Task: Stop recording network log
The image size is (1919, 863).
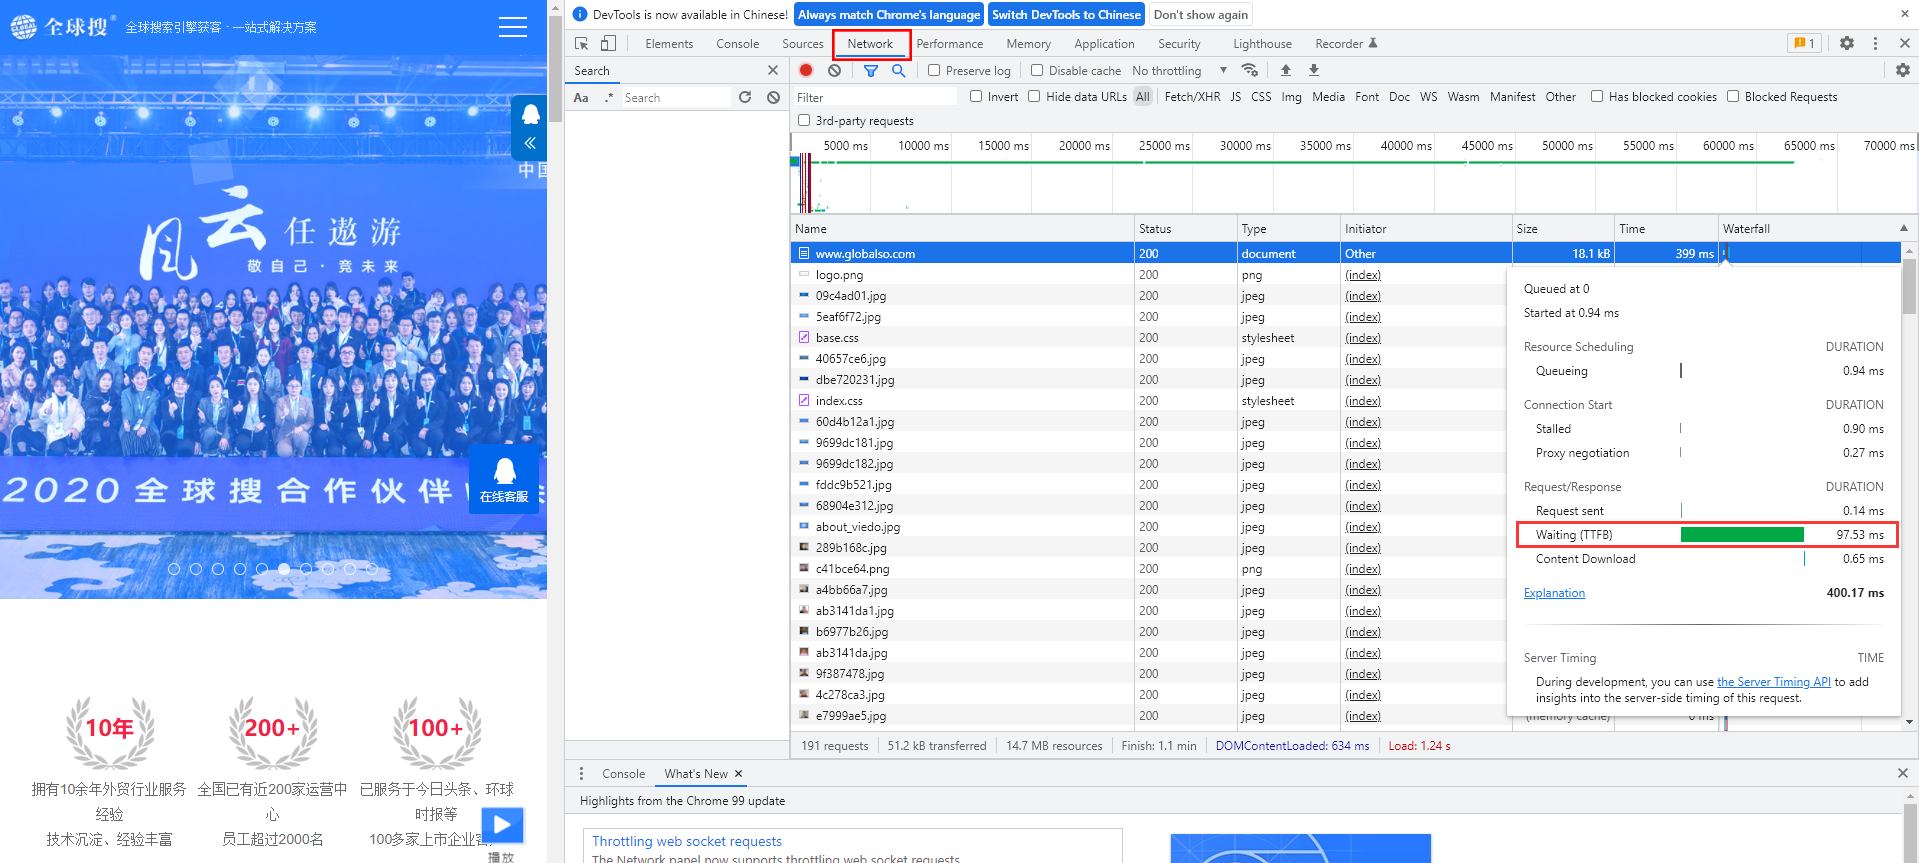Action: click(x=806, y=70)
